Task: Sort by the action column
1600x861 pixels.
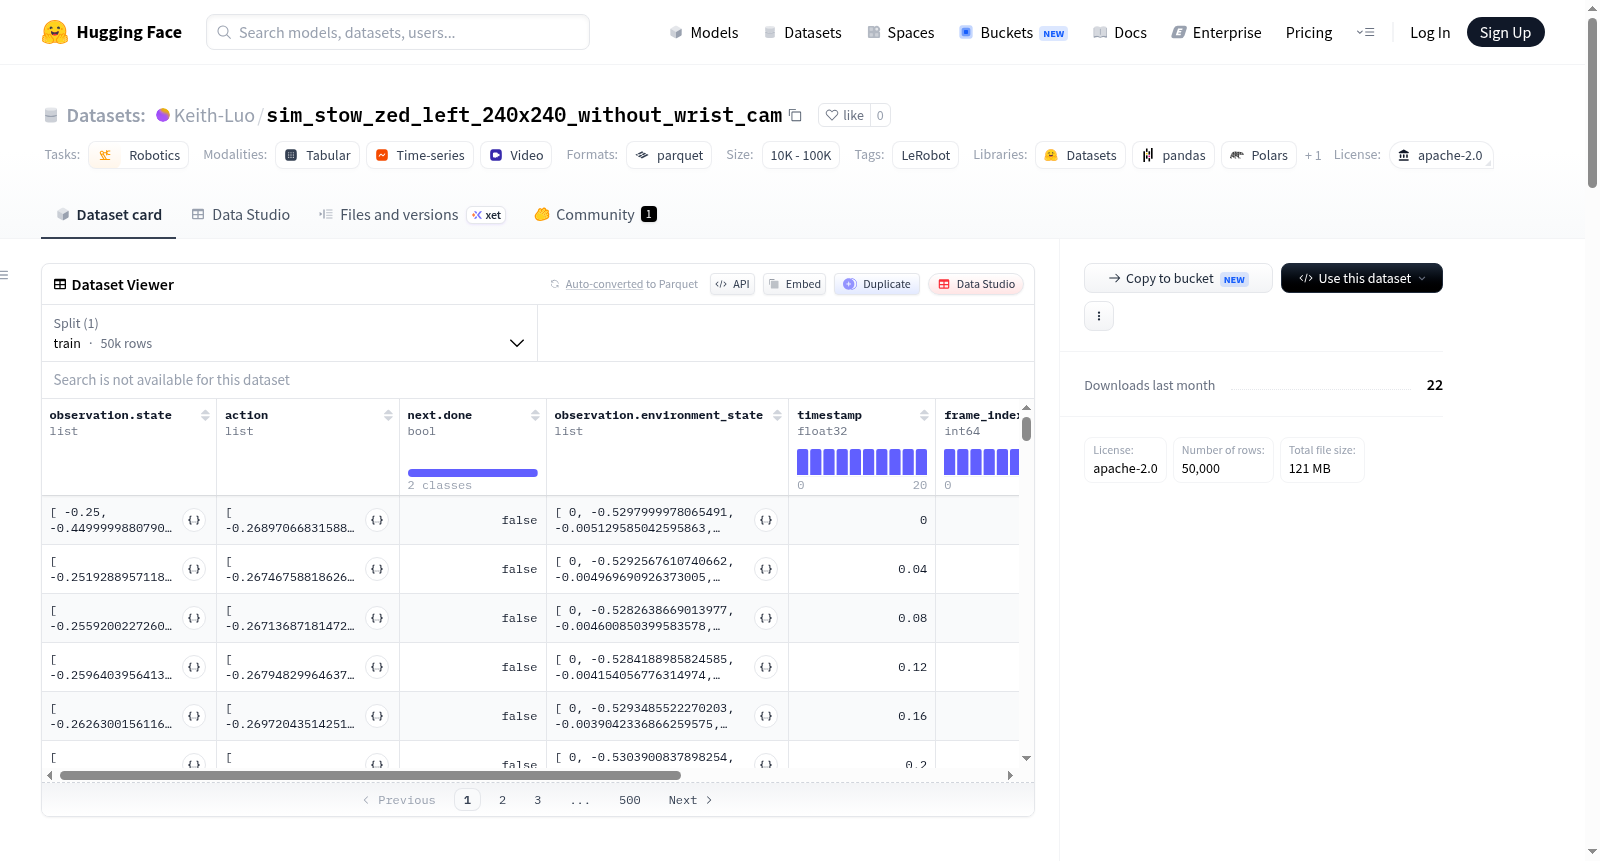Action: (388, 415)
